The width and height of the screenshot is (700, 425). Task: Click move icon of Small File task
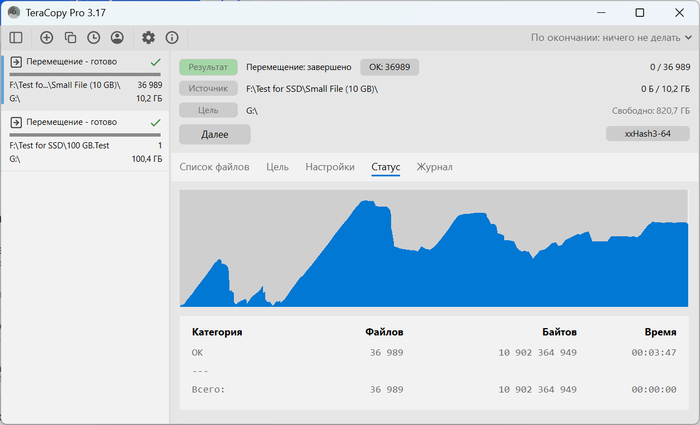16,62
